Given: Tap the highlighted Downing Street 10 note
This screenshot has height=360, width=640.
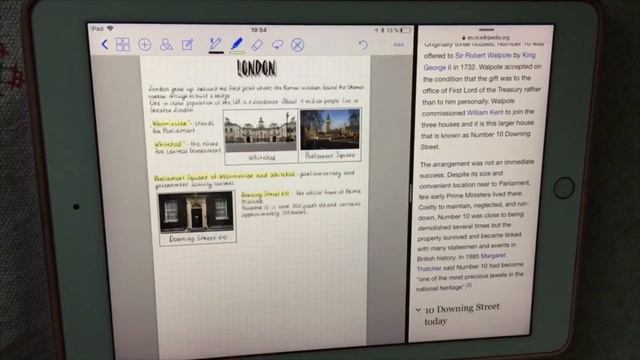Looking at the screenshot, I should 265,194.
